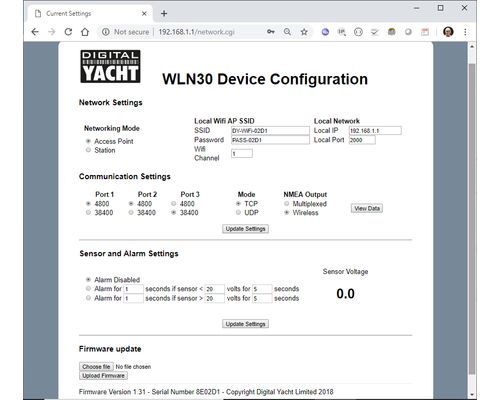Reload the page with the refresh icon

pos(68,32)
